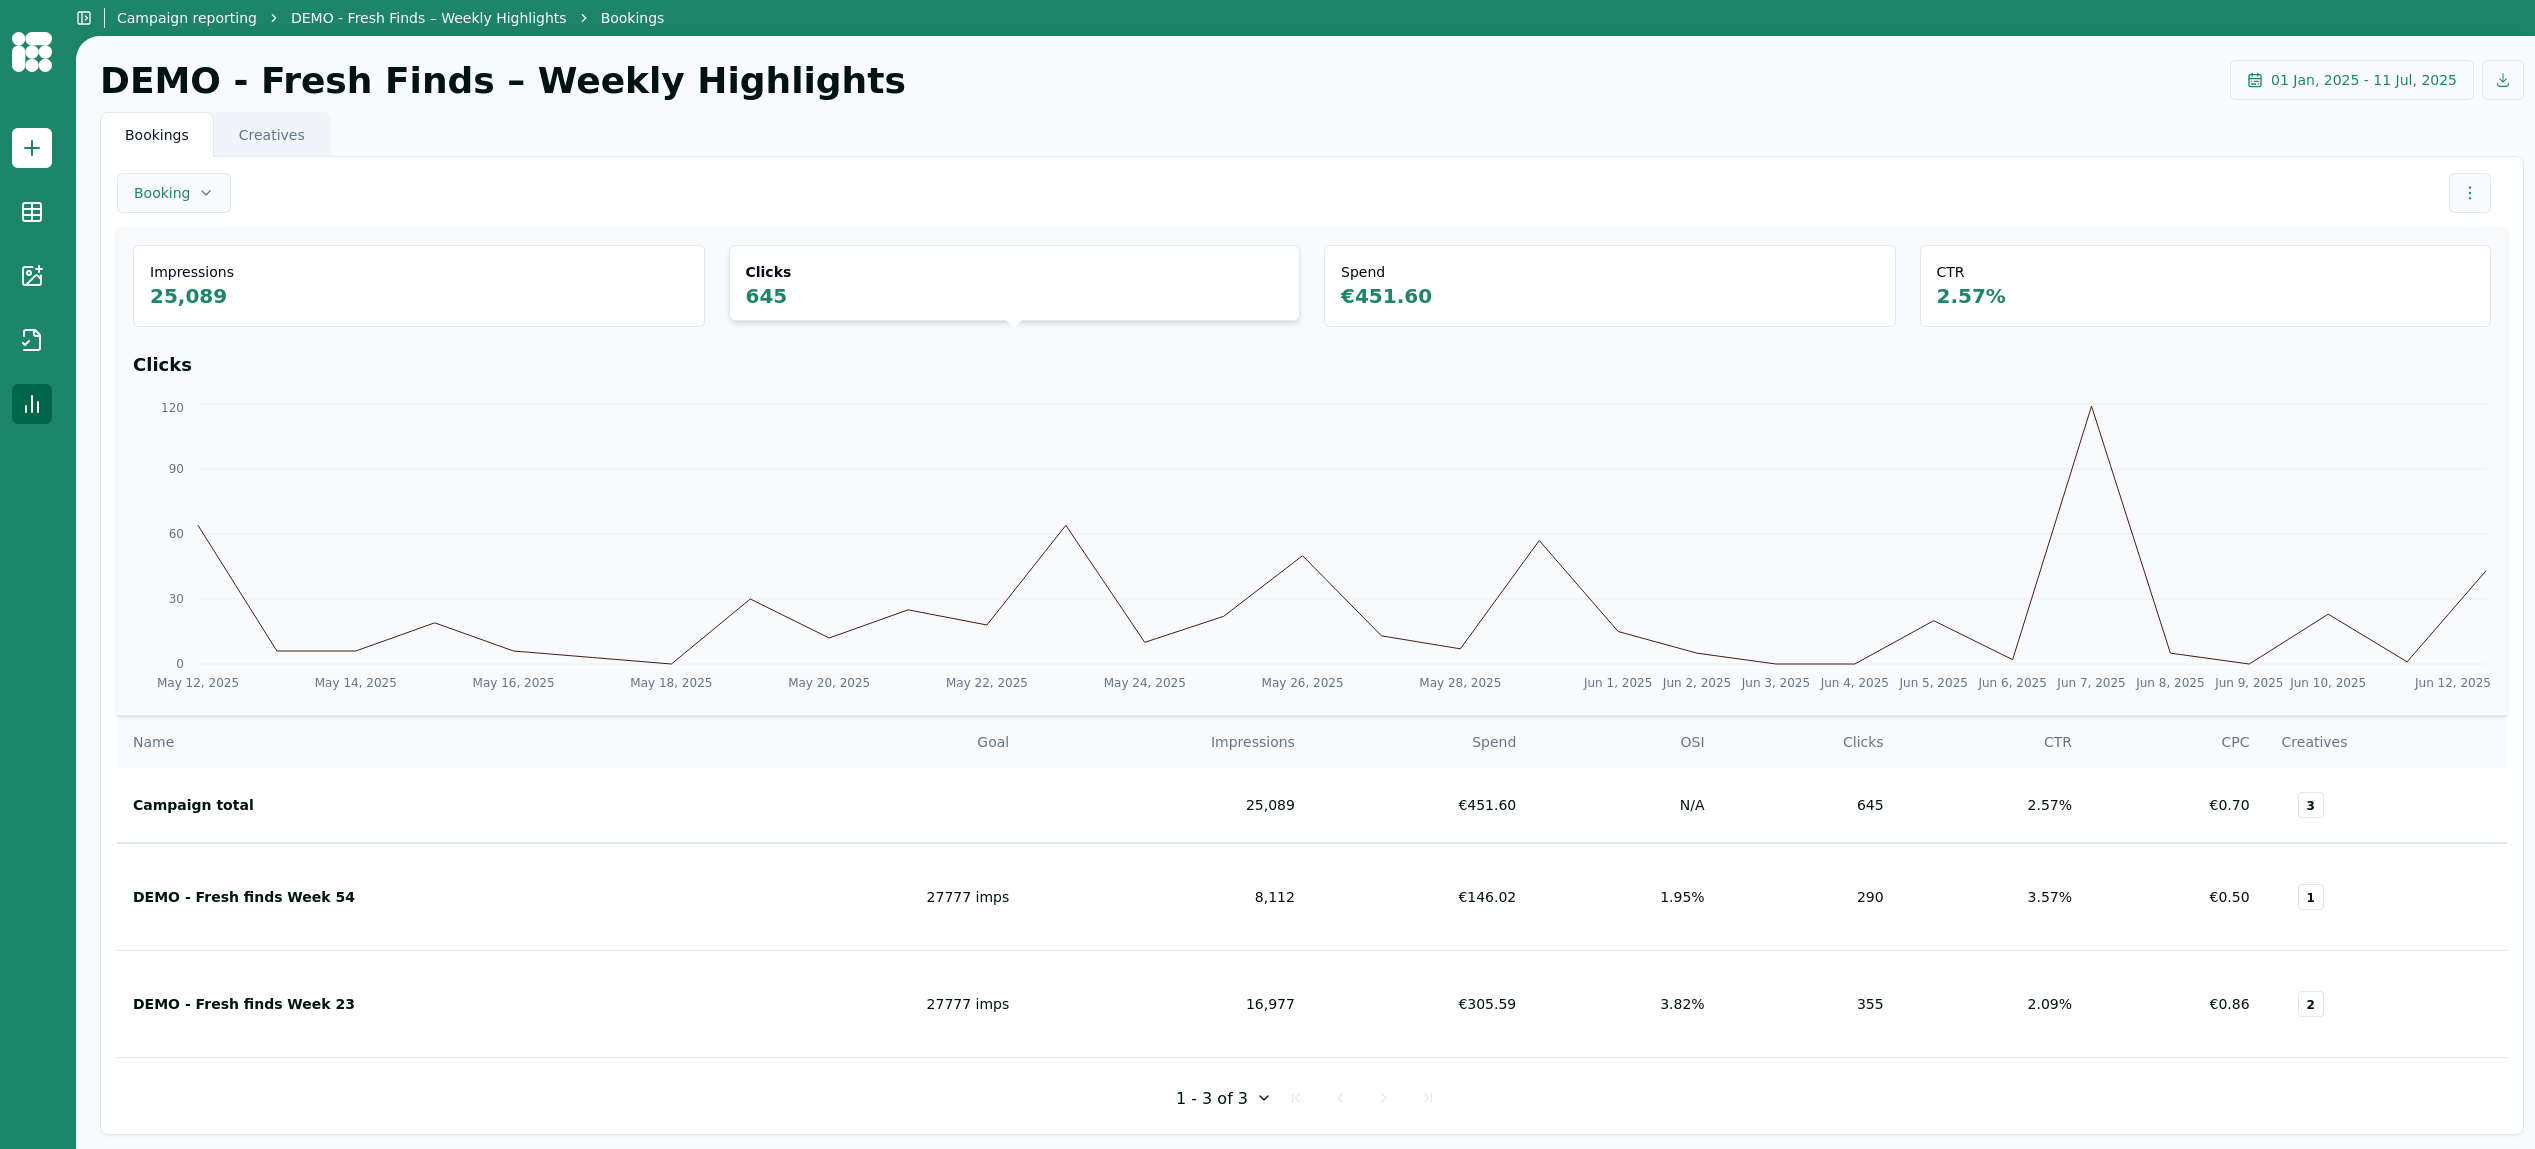Click the app logo in sidebar
The width and height of the screenshot is (2535, 1149).
[32, 52]
